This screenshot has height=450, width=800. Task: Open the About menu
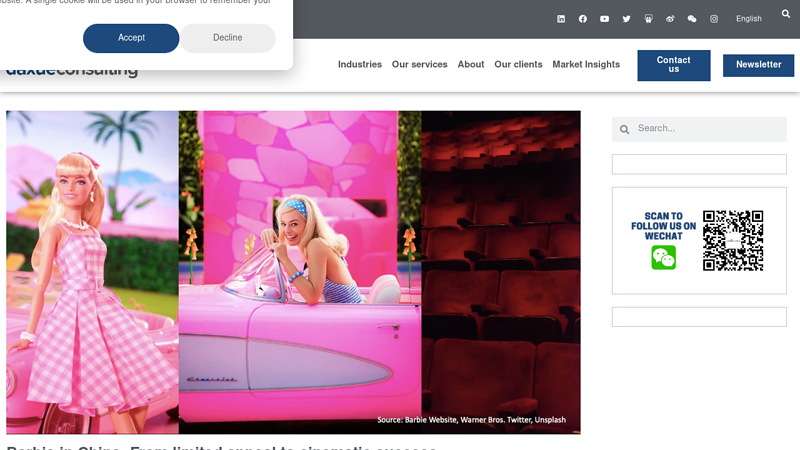tap(470, 65)
